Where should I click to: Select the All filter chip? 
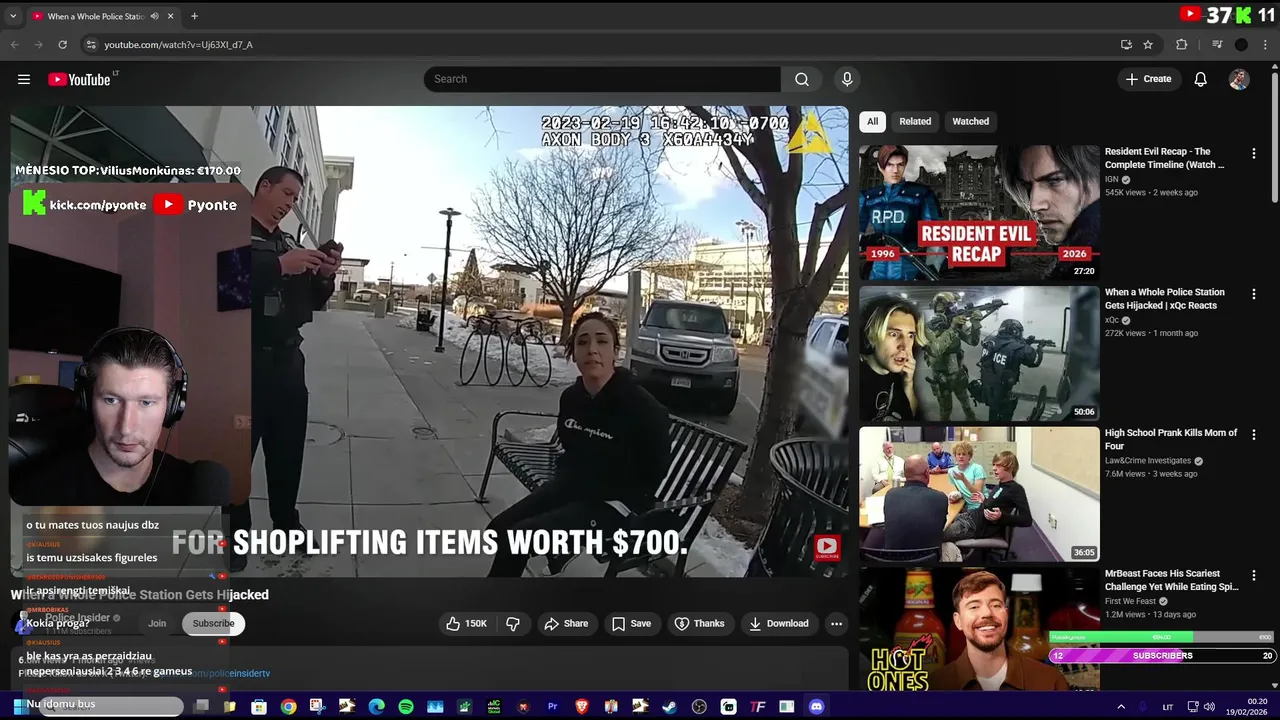pyautogui.click(x=872, y=121)
